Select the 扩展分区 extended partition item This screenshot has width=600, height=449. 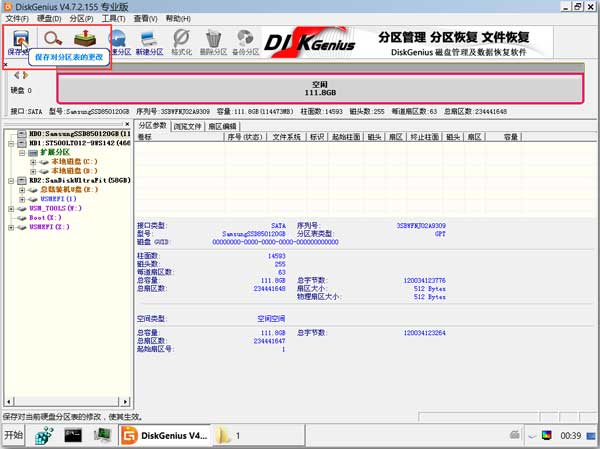coord(55,152)
